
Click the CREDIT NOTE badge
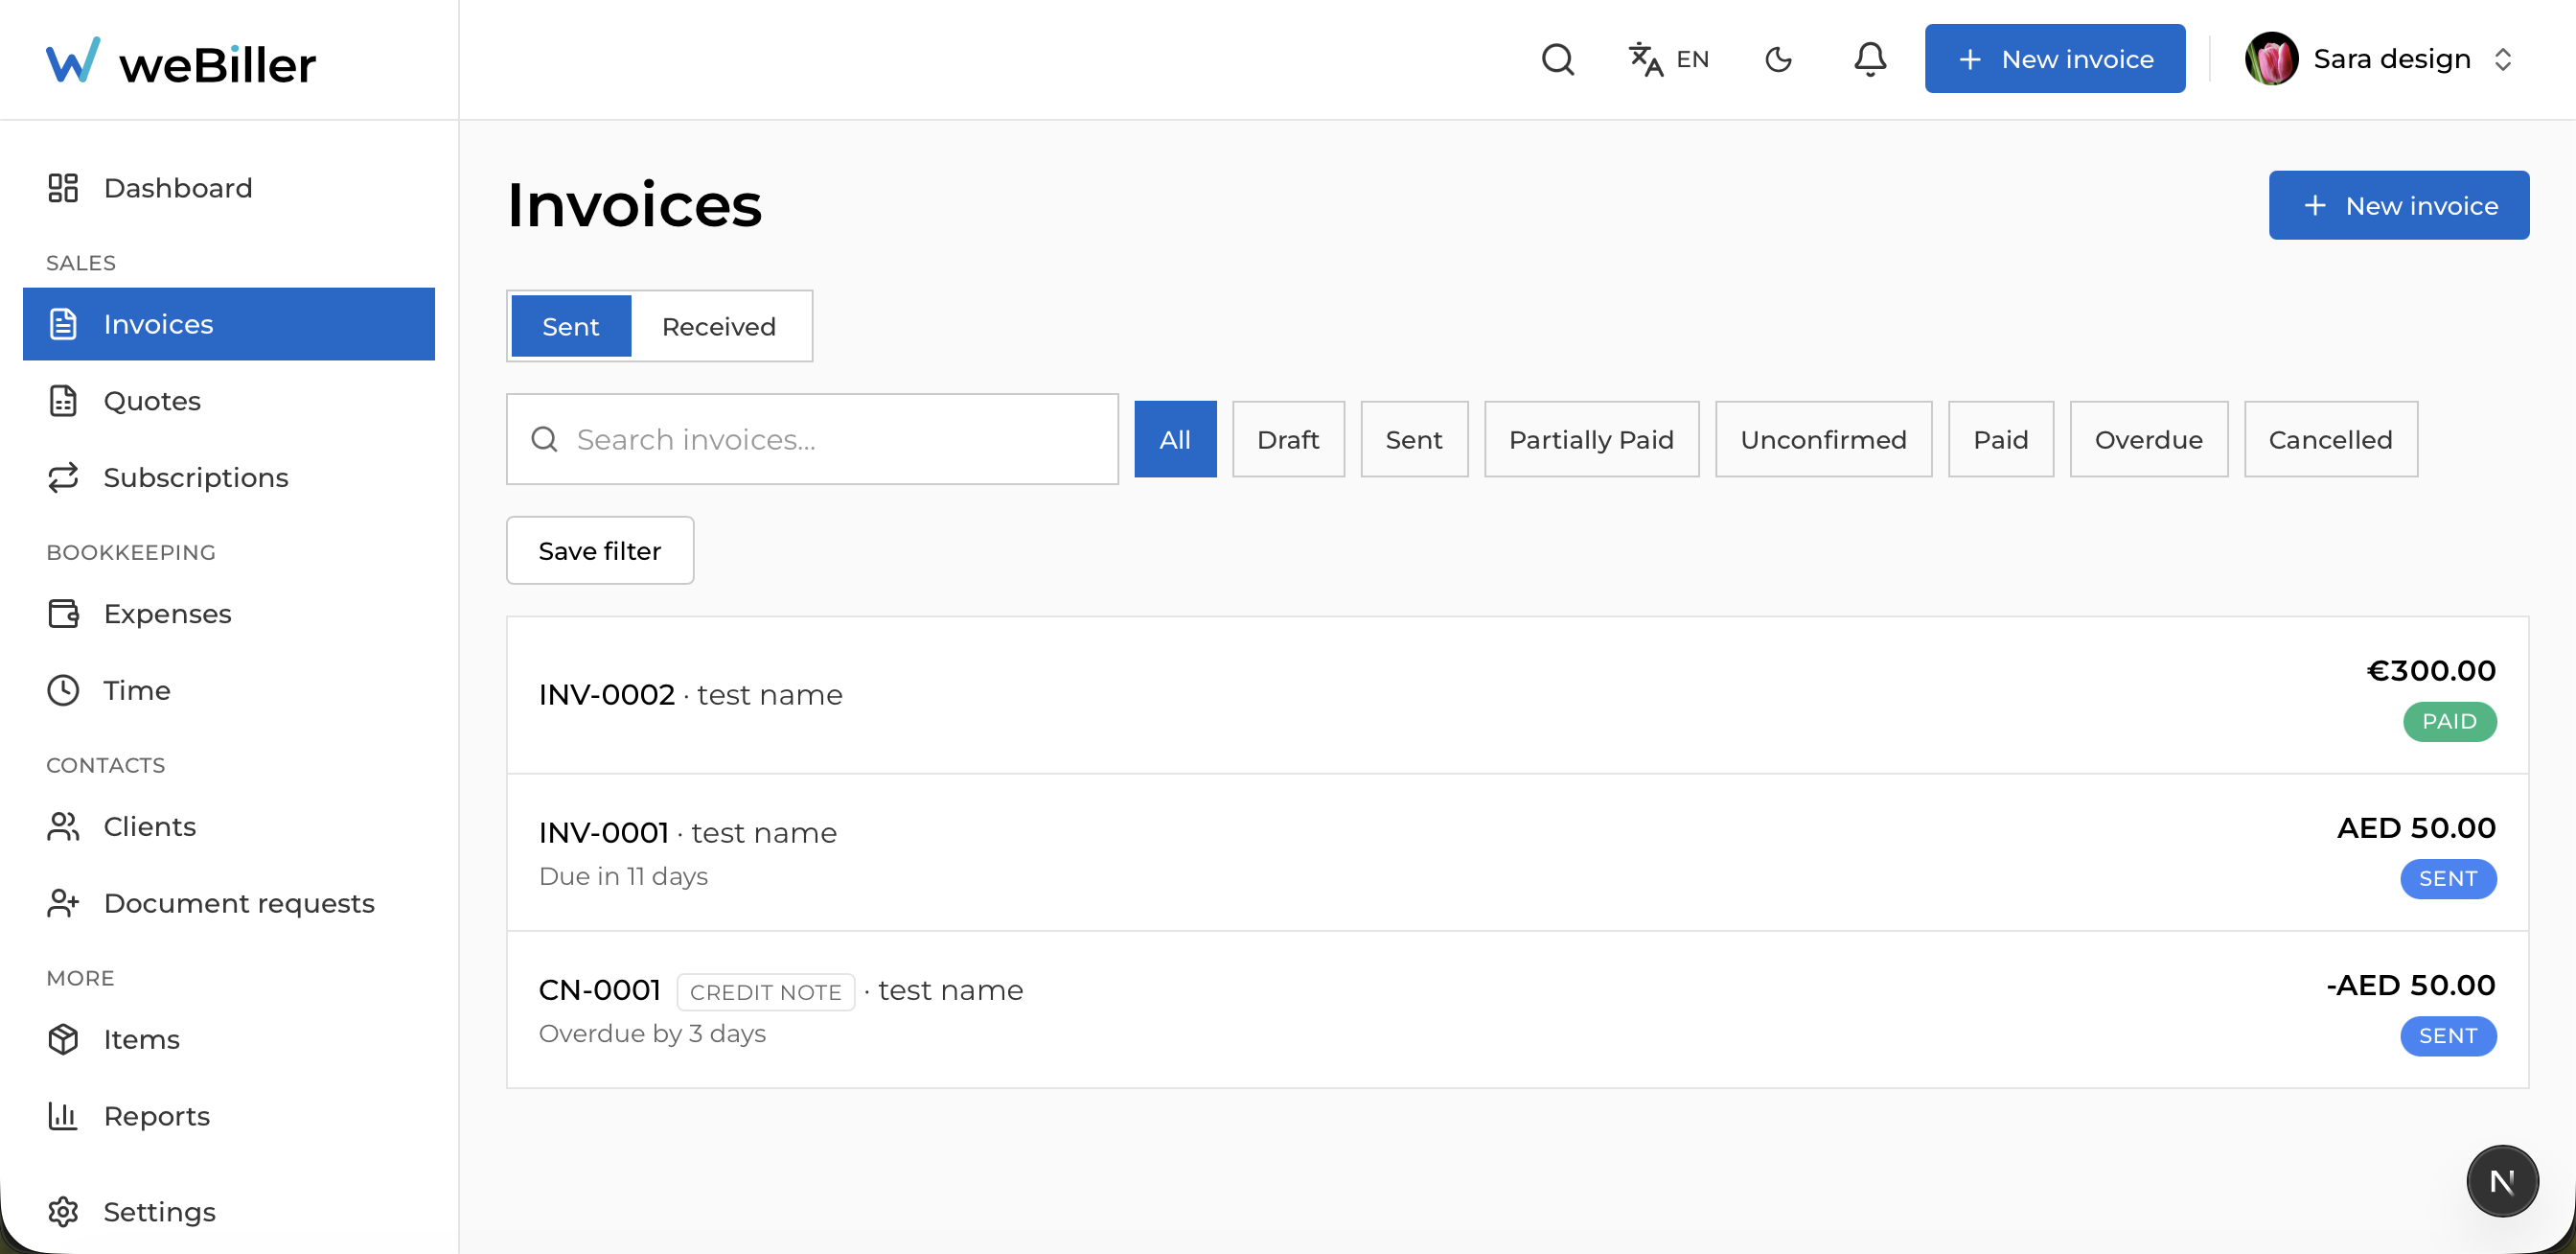point(765,992)
